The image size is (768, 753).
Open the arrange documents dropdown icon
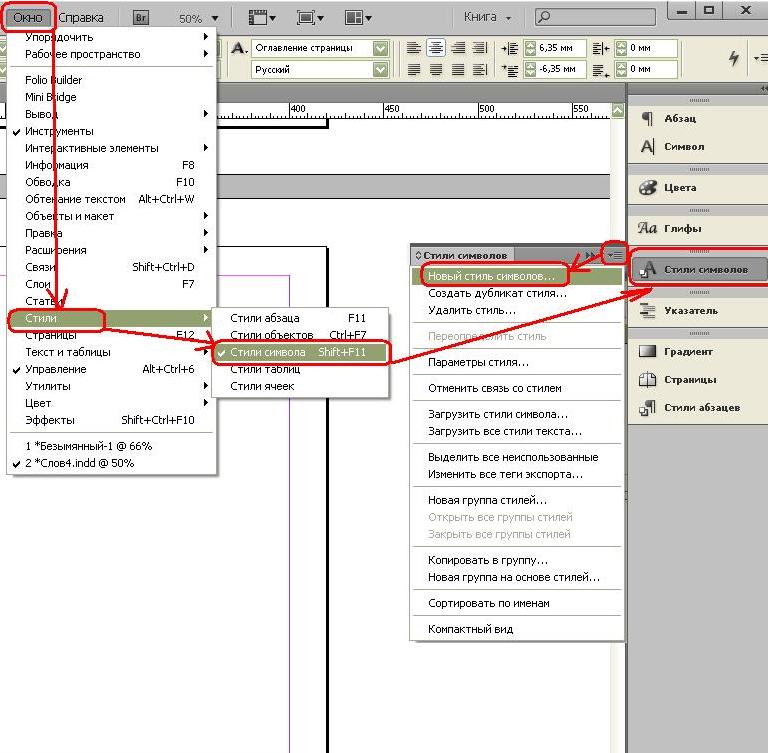[358, 18]
